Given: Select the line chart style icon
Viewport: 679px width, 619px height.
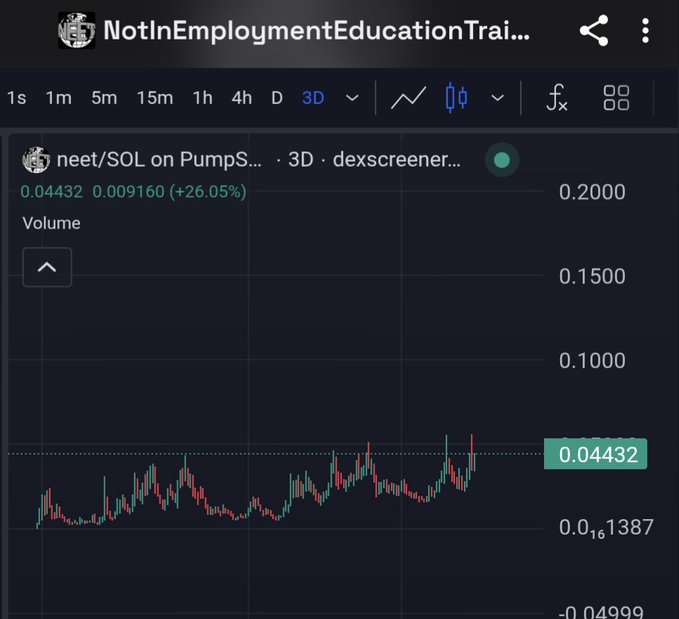Looking at the screenshot, I should 408,98.
